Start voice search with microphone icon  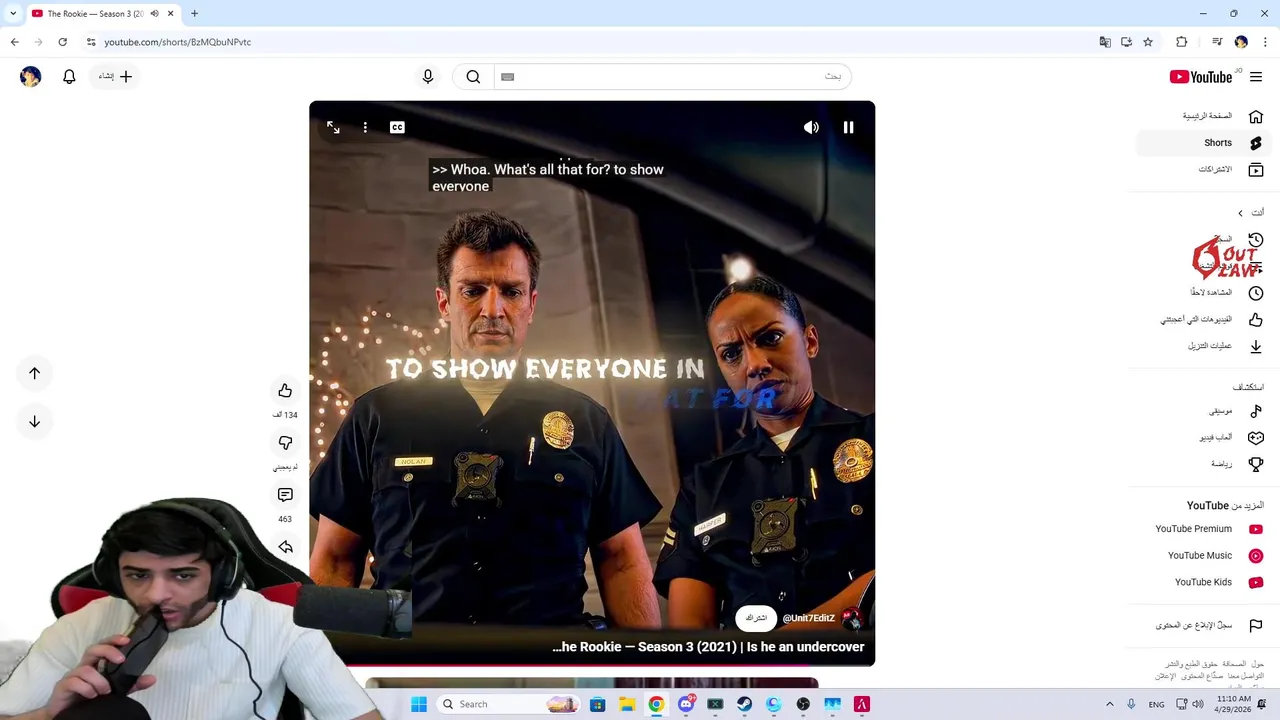click(x=428, y=77)
